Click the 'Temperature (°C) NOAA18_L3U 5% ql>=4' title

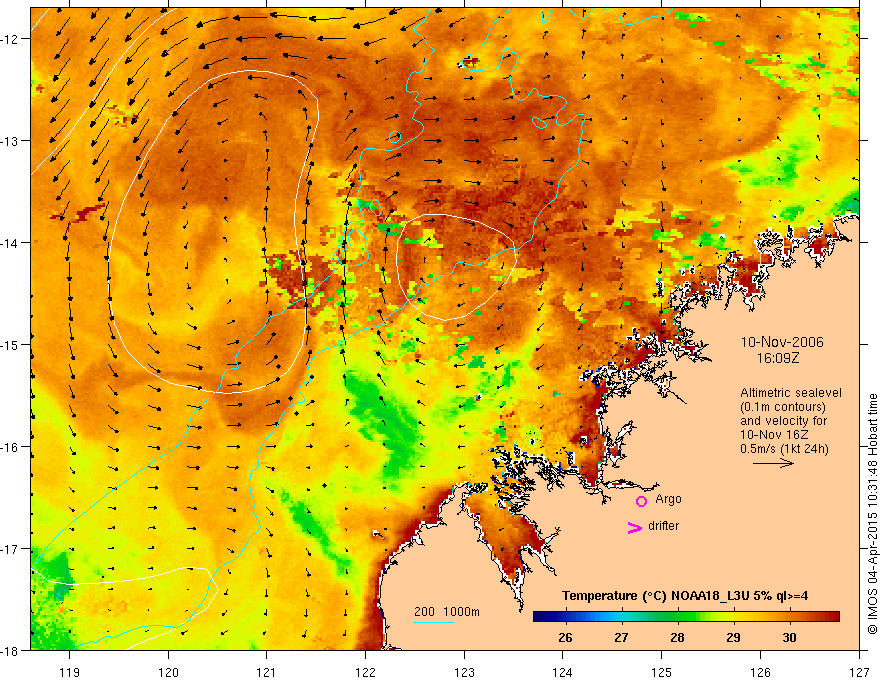coord(685,596)
